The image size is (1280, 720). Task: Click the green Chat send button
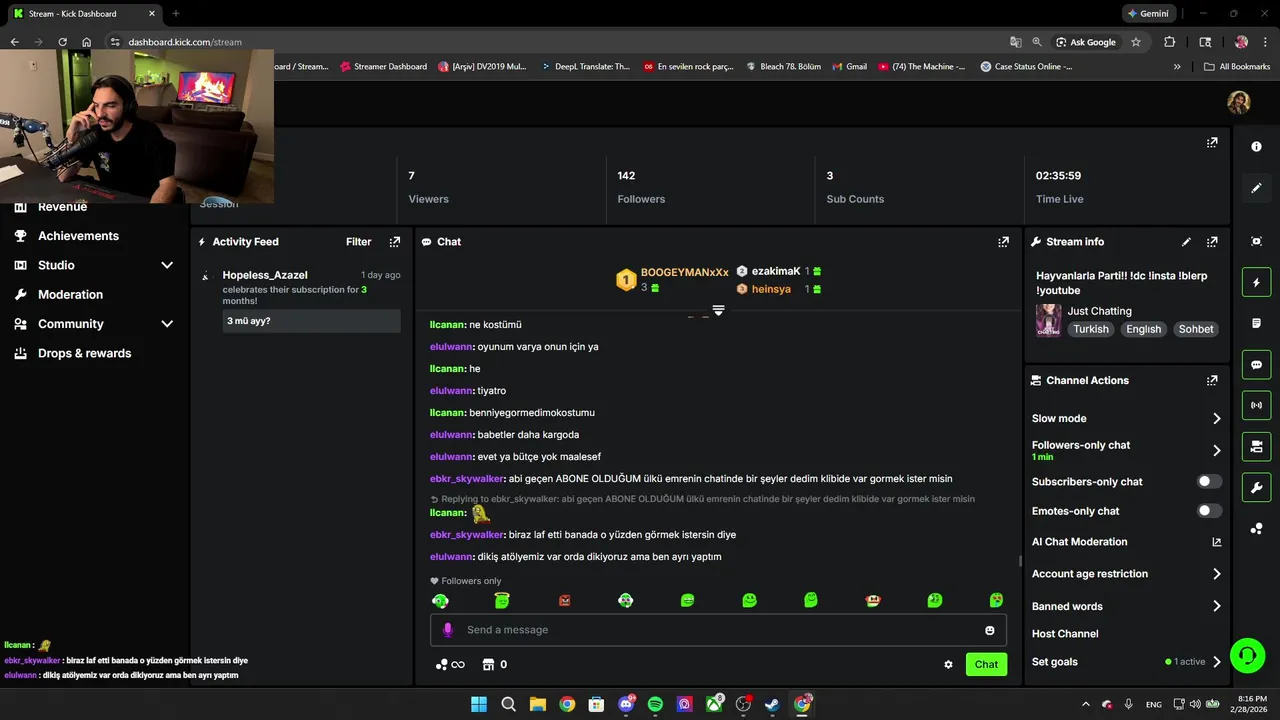coord(986,665)
